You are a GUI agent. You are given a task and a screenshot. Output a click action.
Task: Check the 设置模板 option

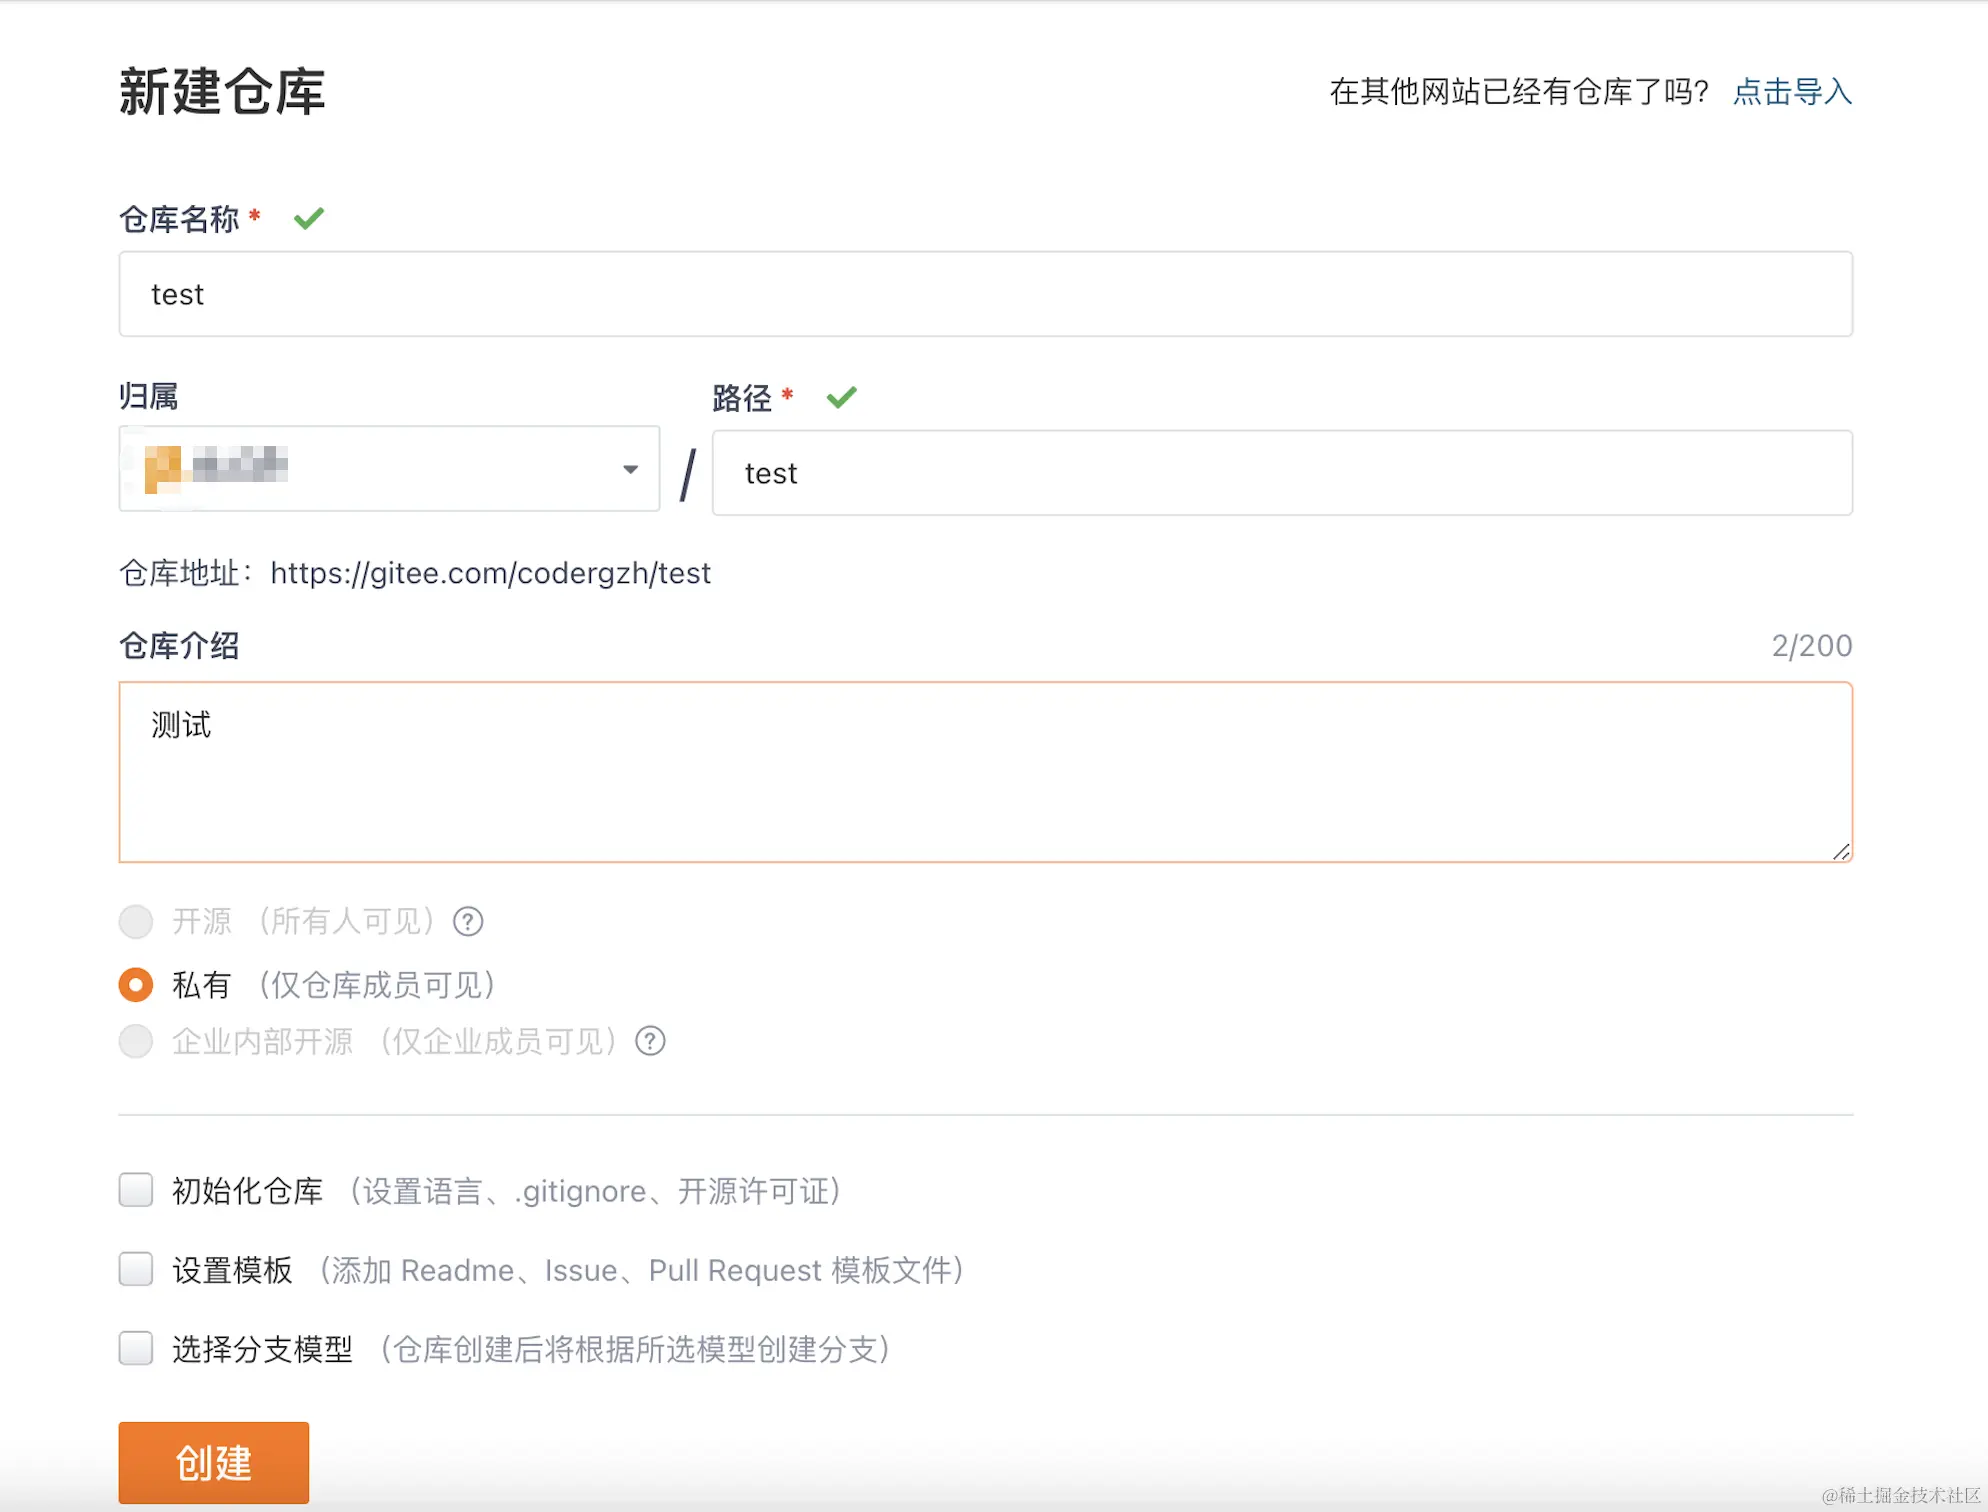pyautogui.click(x=136, y=1269)
